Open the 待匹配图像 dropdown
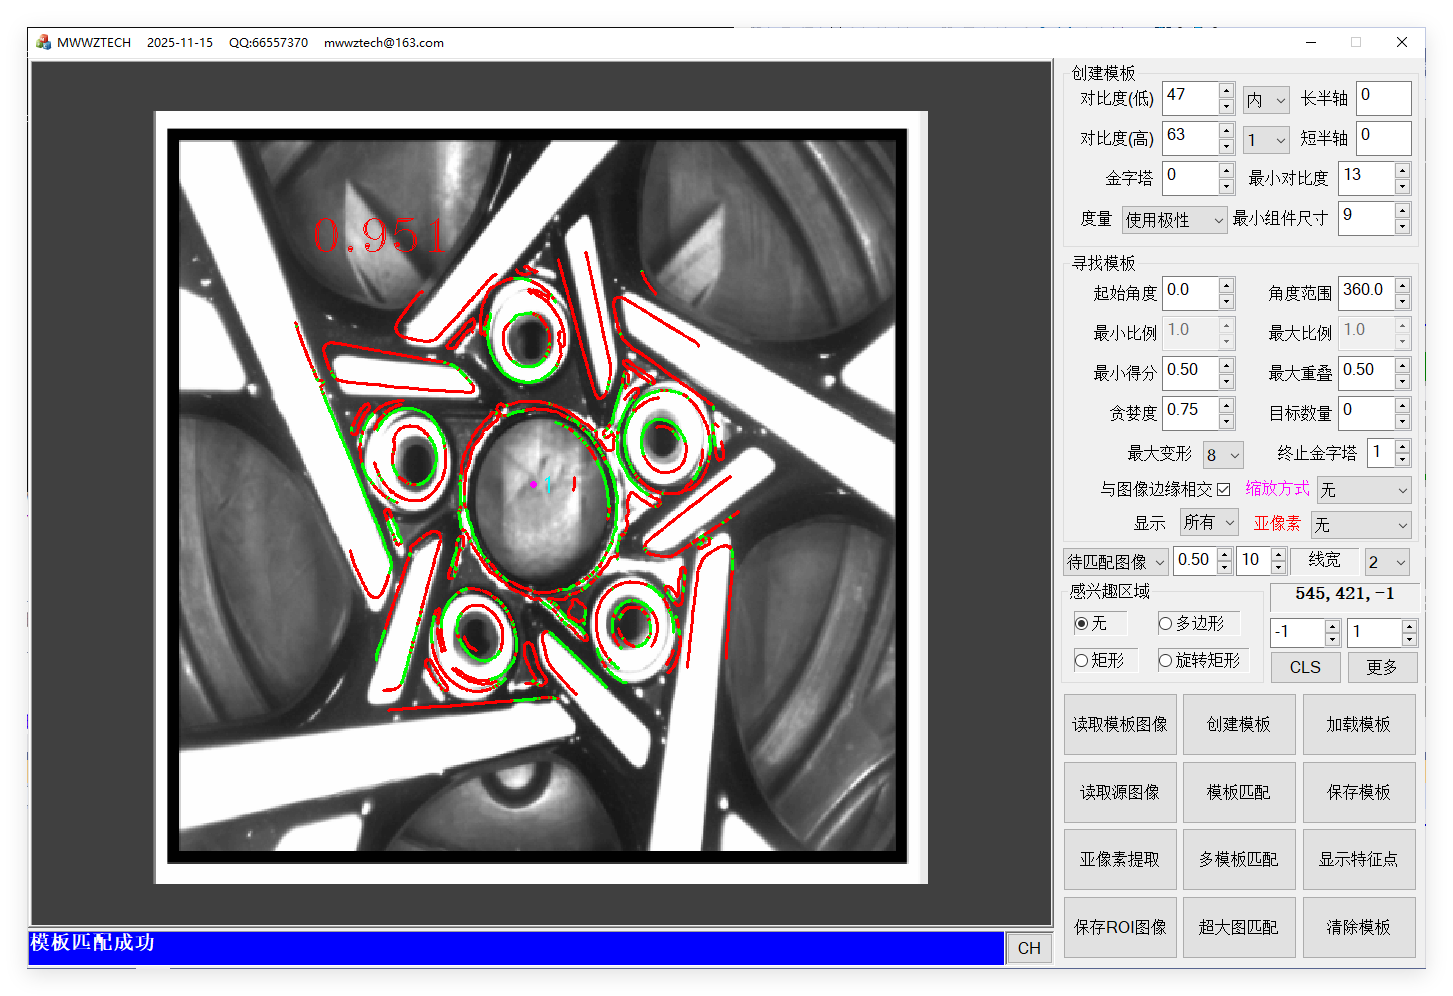1453x996 pixels. click(1116, 562)
